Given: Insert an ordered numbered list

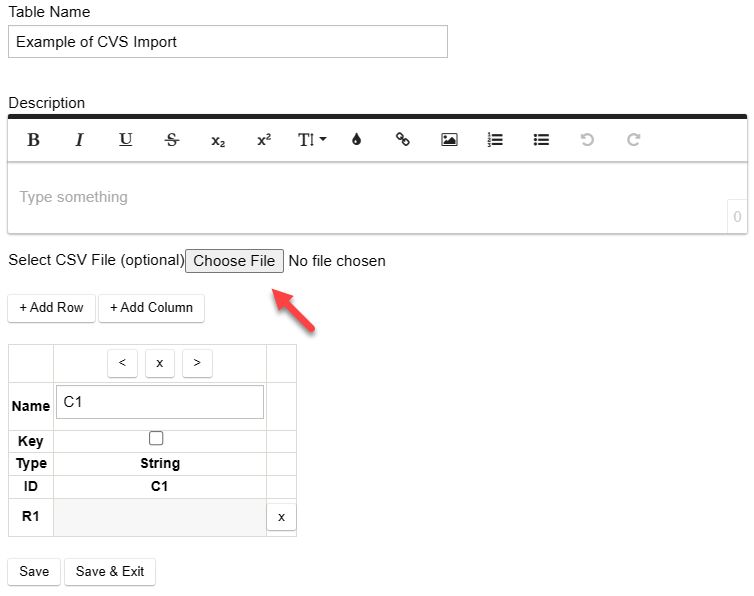Looking at the screenshot, I should point(495,140).
